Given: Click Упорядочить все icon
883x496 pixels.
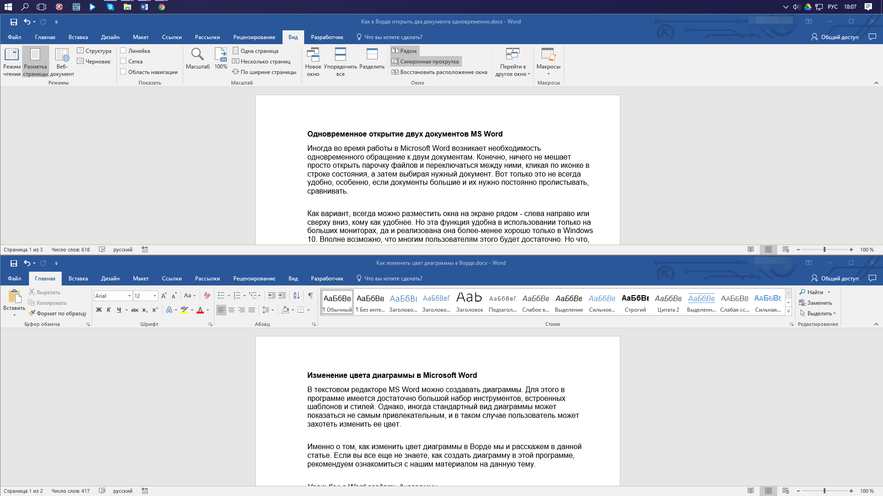Looking at the screenshot, I should click(341, 60).
